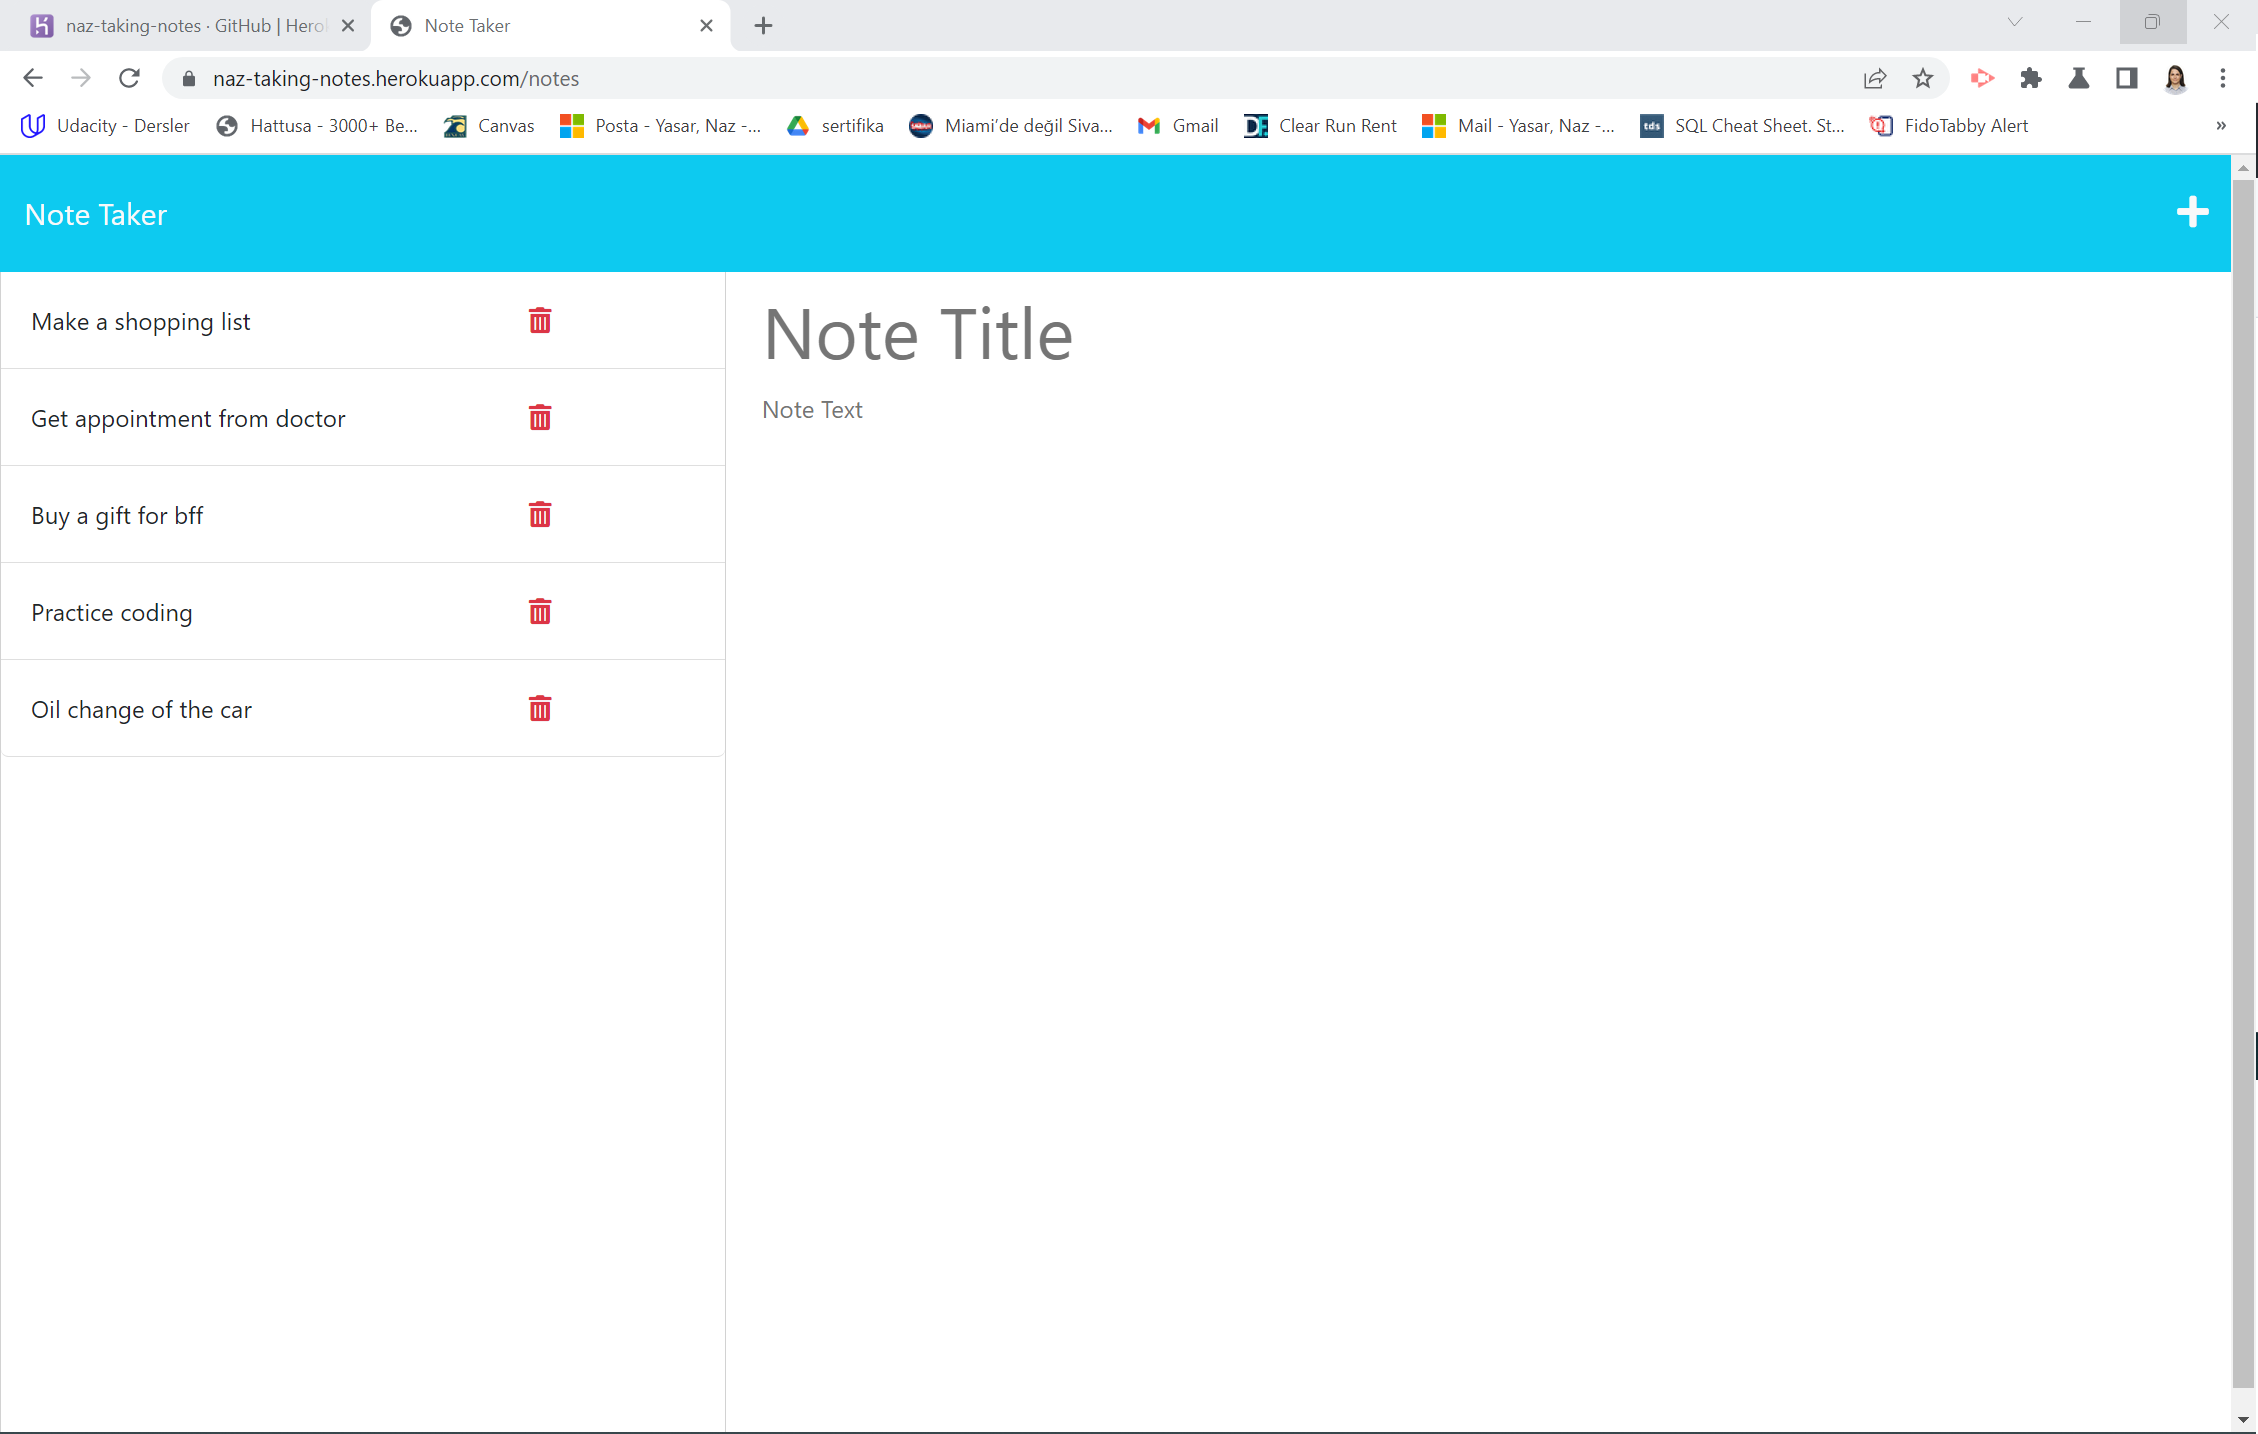
Task: Expand the tab search dropdown arrow
Action: coord(2014,22)
